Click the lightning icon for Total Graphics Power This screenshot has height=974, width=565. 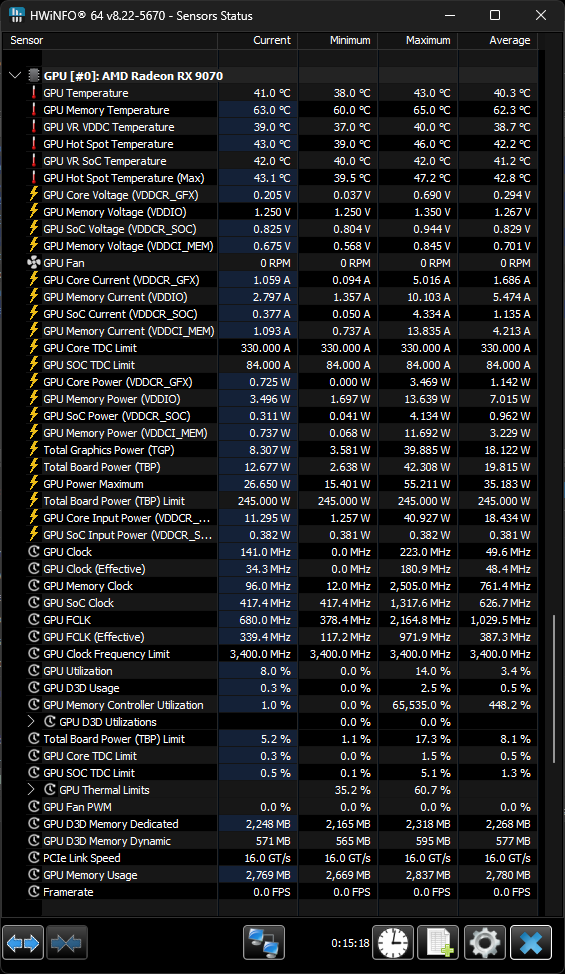click(x=34, y=450)
